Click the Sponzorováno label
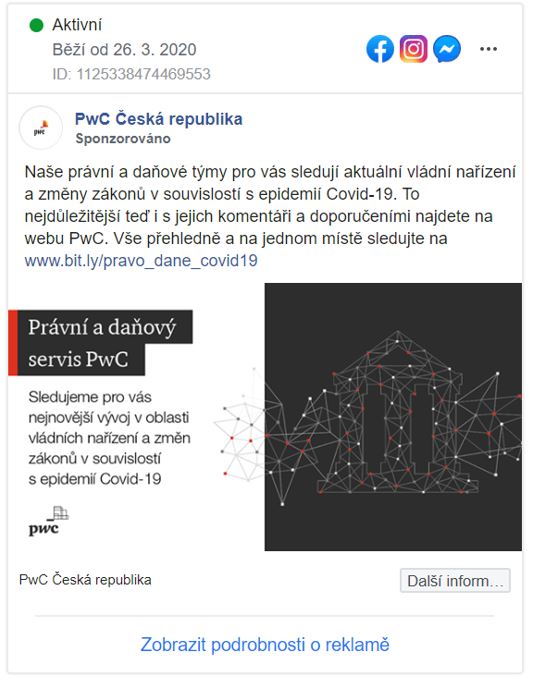 (x=123, y=139)
